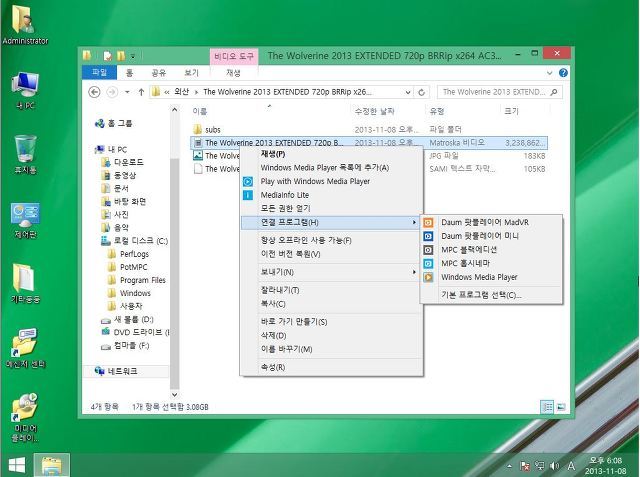Click 항상 오프라인 사용 가능(F)
The image size is (640, 477).
coord(331,240)
